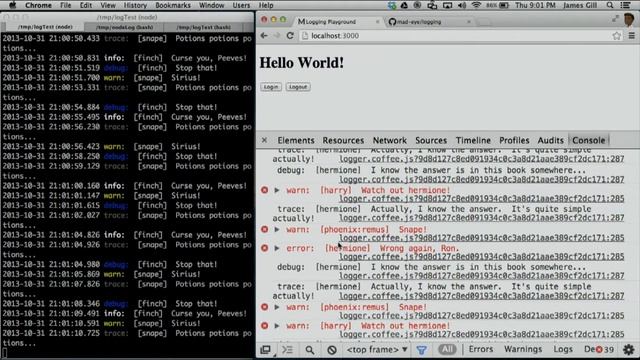Switch to the Profiles tab
This screenshot has width=640, height=360.
coord(514,140)
